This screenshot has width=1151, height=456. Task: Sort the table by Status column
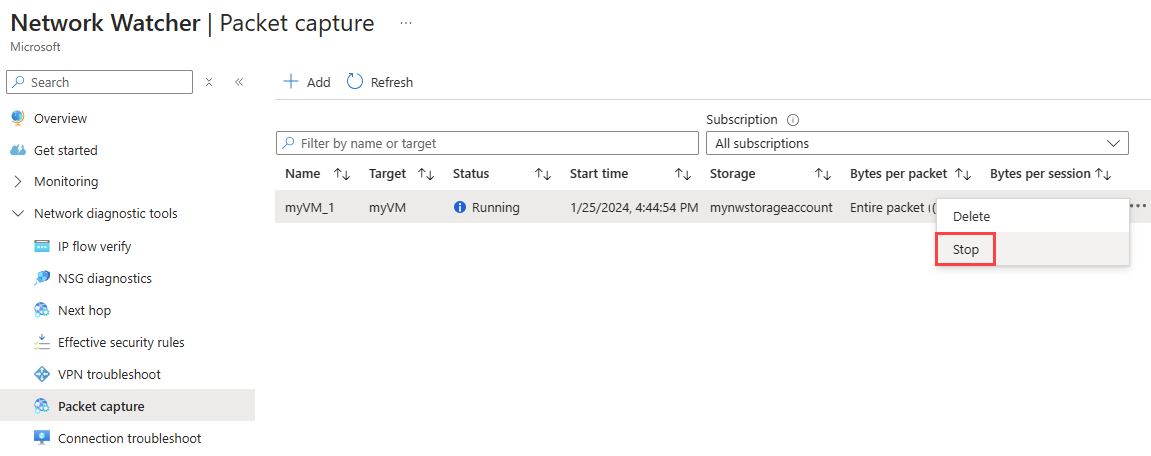tap(542, 174)
